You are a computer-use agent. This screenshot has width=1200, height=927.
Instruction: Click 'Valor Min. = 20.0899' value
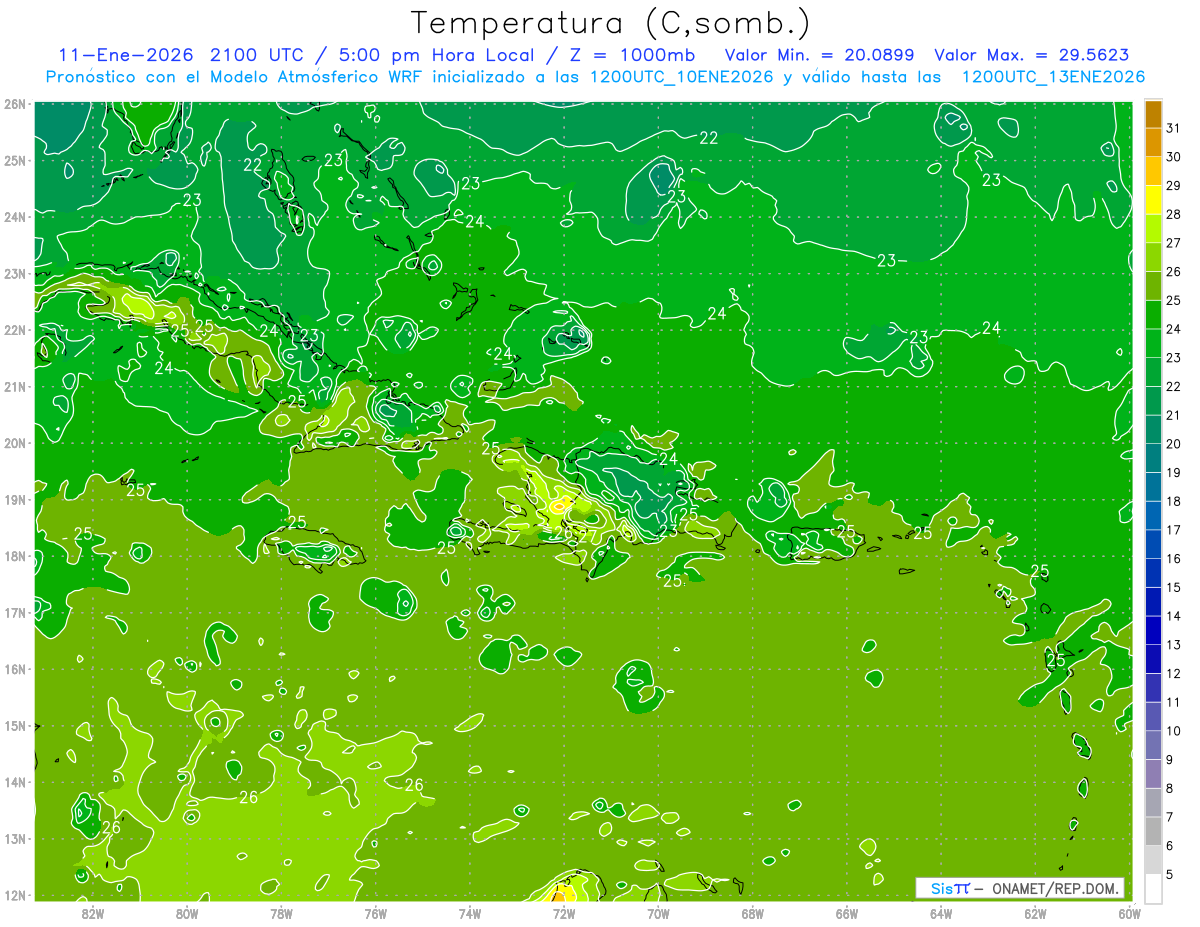[x=822, y=55]
